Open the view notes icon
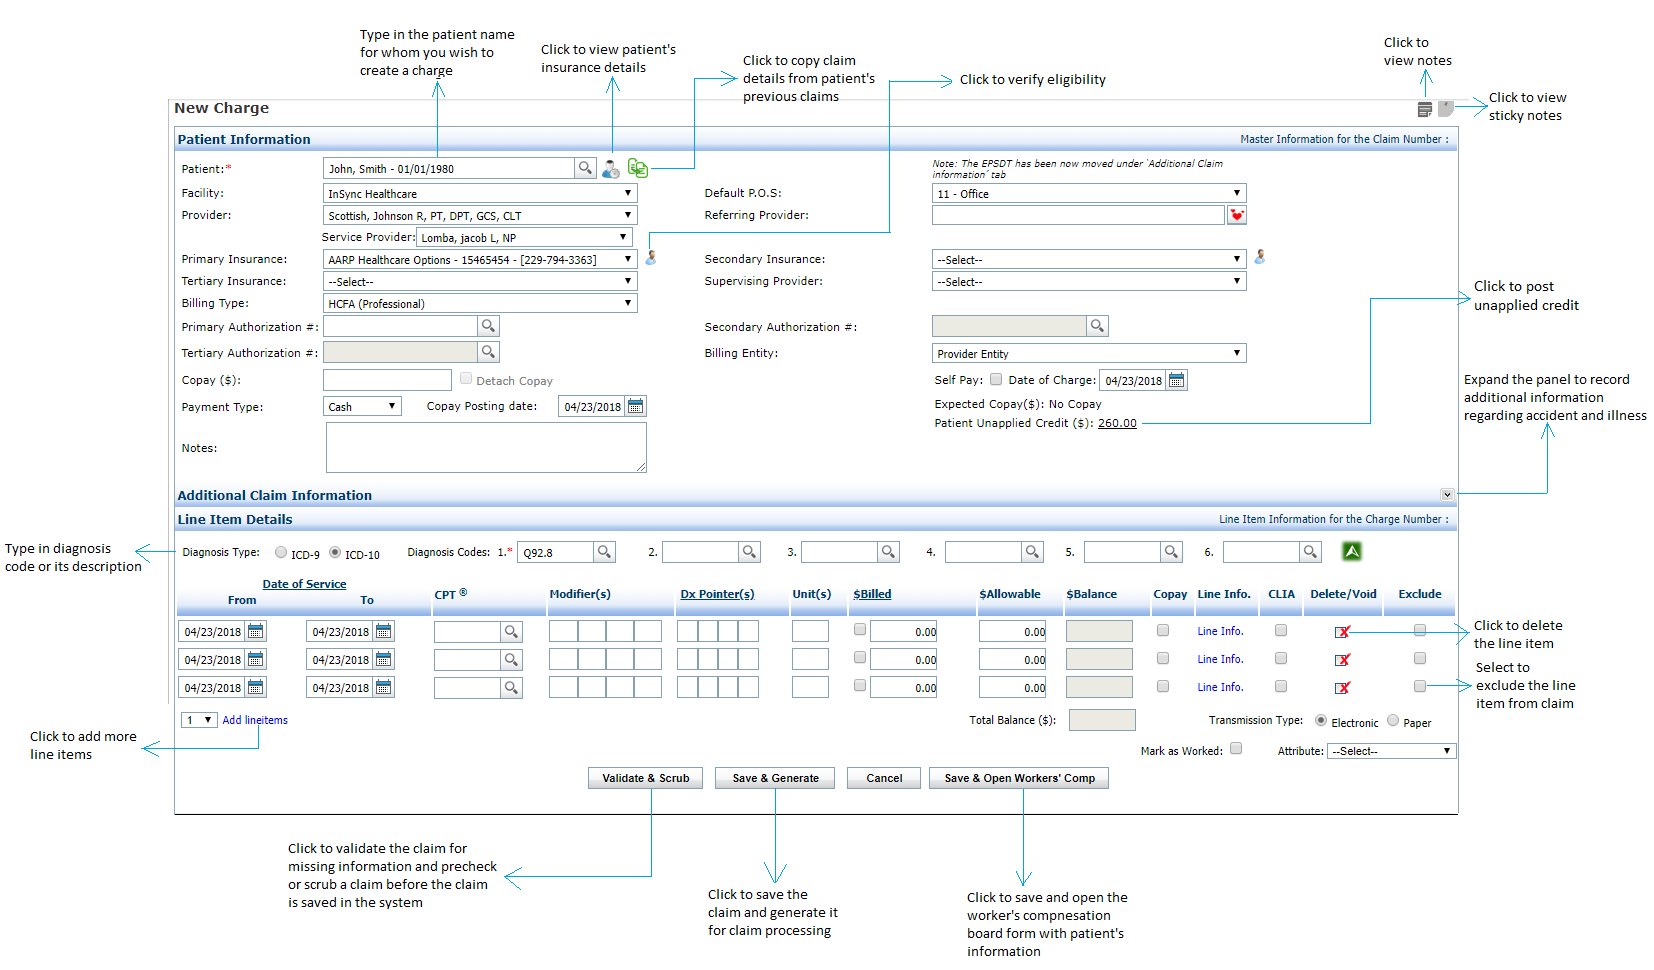 [1425, 109]
